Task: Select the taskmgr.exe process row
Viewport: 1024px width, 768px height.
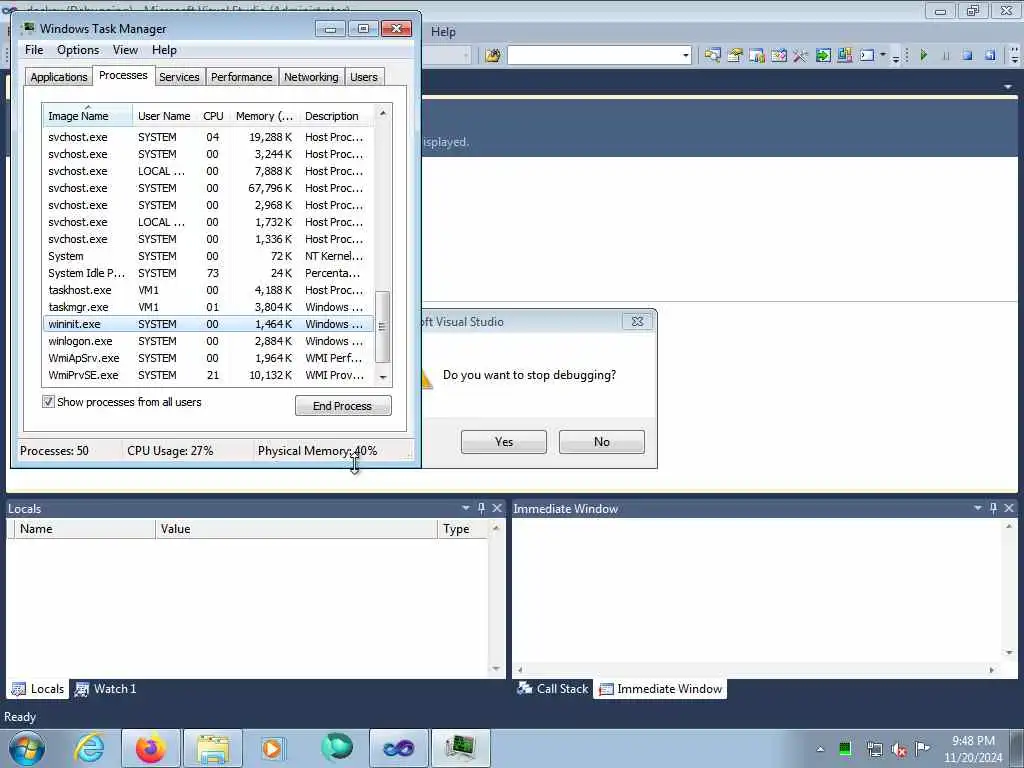Action: tap(208, 307)
